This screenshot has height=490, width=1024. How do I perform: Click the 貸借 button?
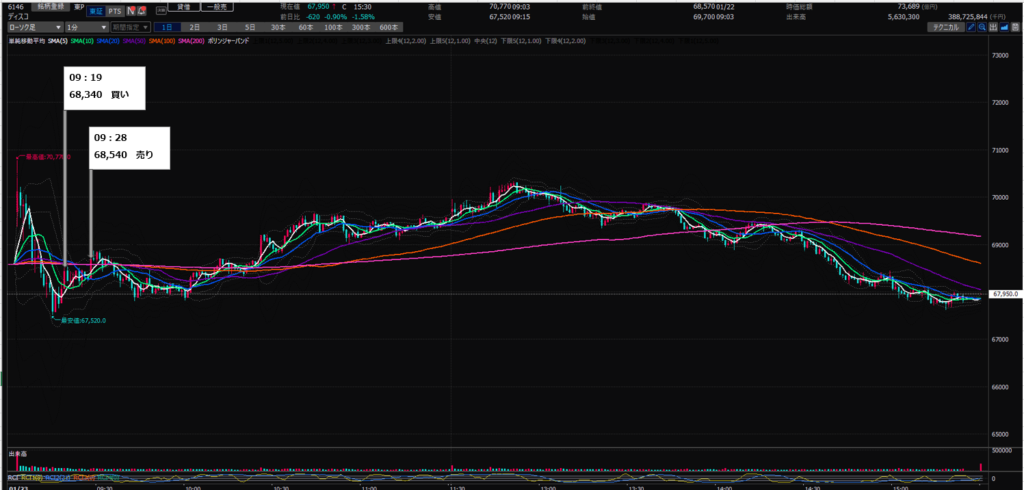click(184, 7)
